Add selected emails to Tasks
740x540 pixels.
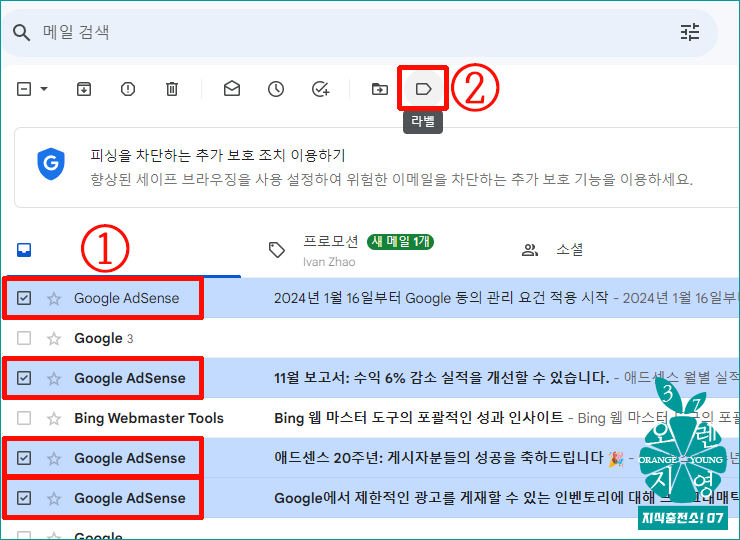click(x=320, y=89)
